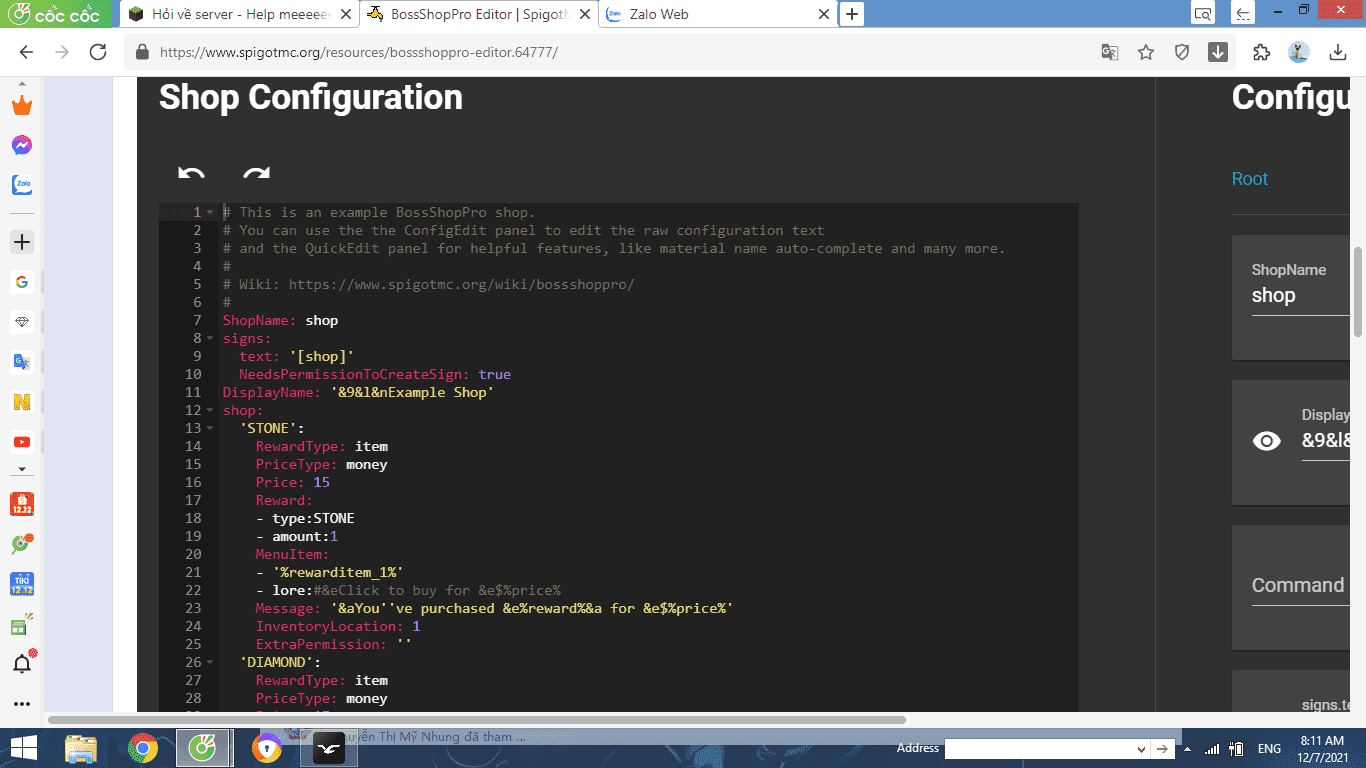
Task: Reload the page with the refresh button
Action: (x=98, y=52)
